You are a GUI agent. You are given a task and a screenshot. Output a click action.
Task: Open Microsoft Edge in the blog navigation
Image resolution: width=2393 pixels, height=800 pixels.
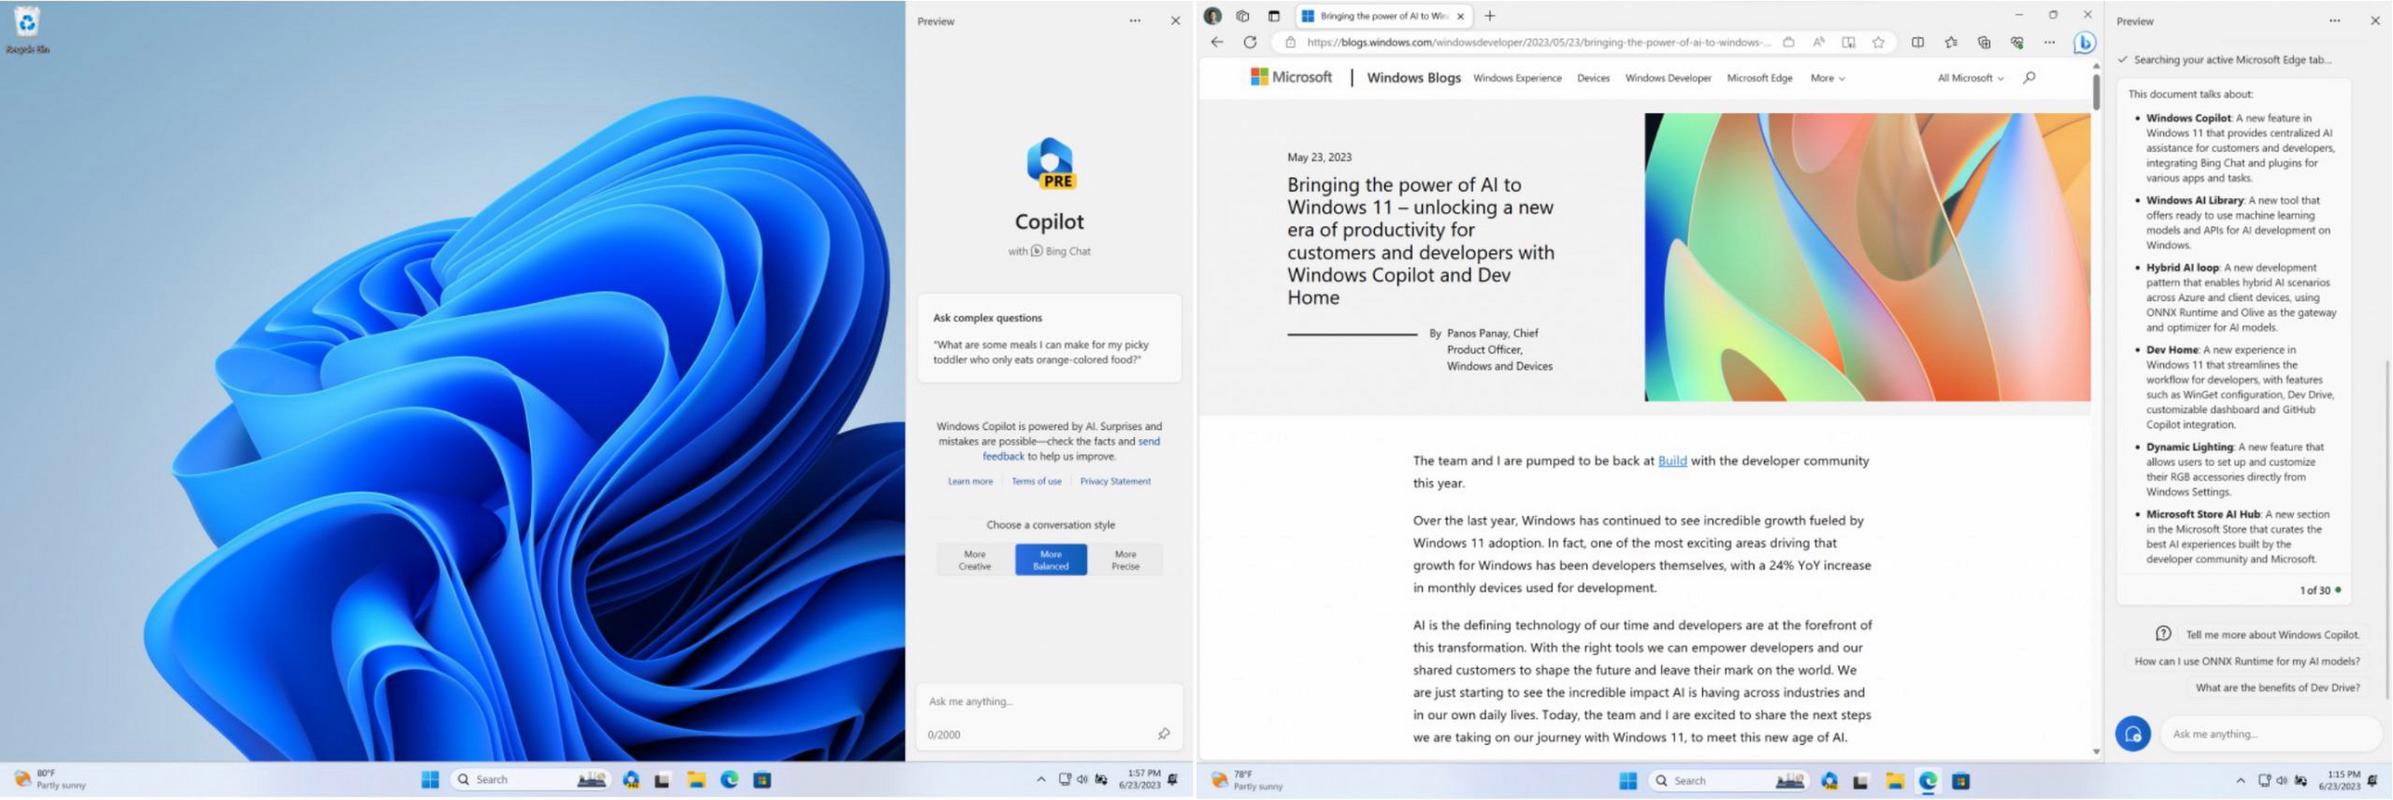1759,78
